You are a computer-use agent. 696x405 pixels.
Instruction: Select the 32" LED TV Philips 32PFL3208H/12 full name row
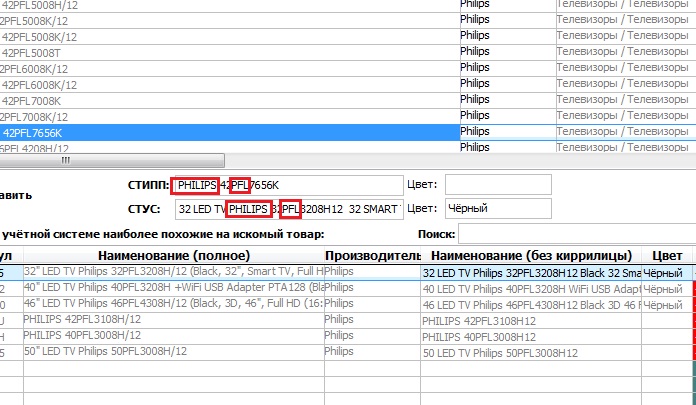pos(174,272)
